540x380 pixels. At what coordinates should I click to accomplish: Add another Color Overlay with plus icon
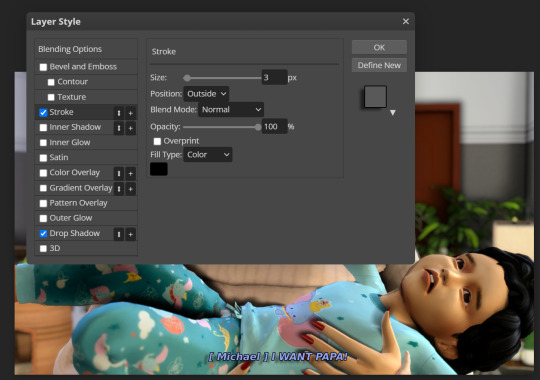(131, 173)
